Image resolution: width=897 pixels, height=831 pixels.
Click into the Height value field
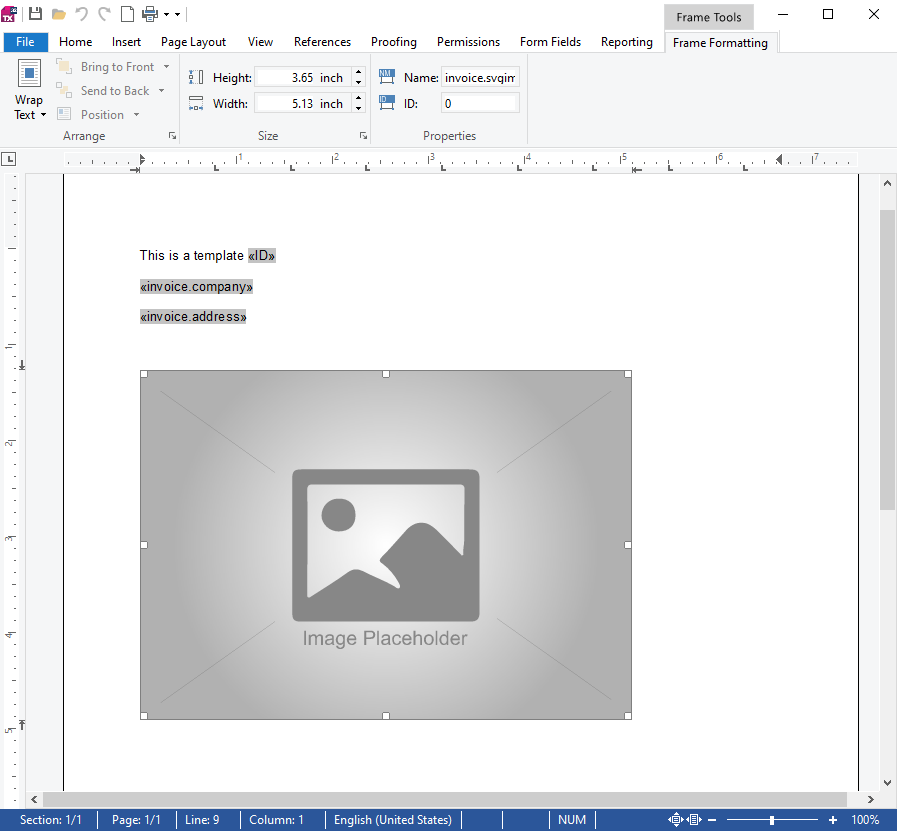(x=303, y=77)
